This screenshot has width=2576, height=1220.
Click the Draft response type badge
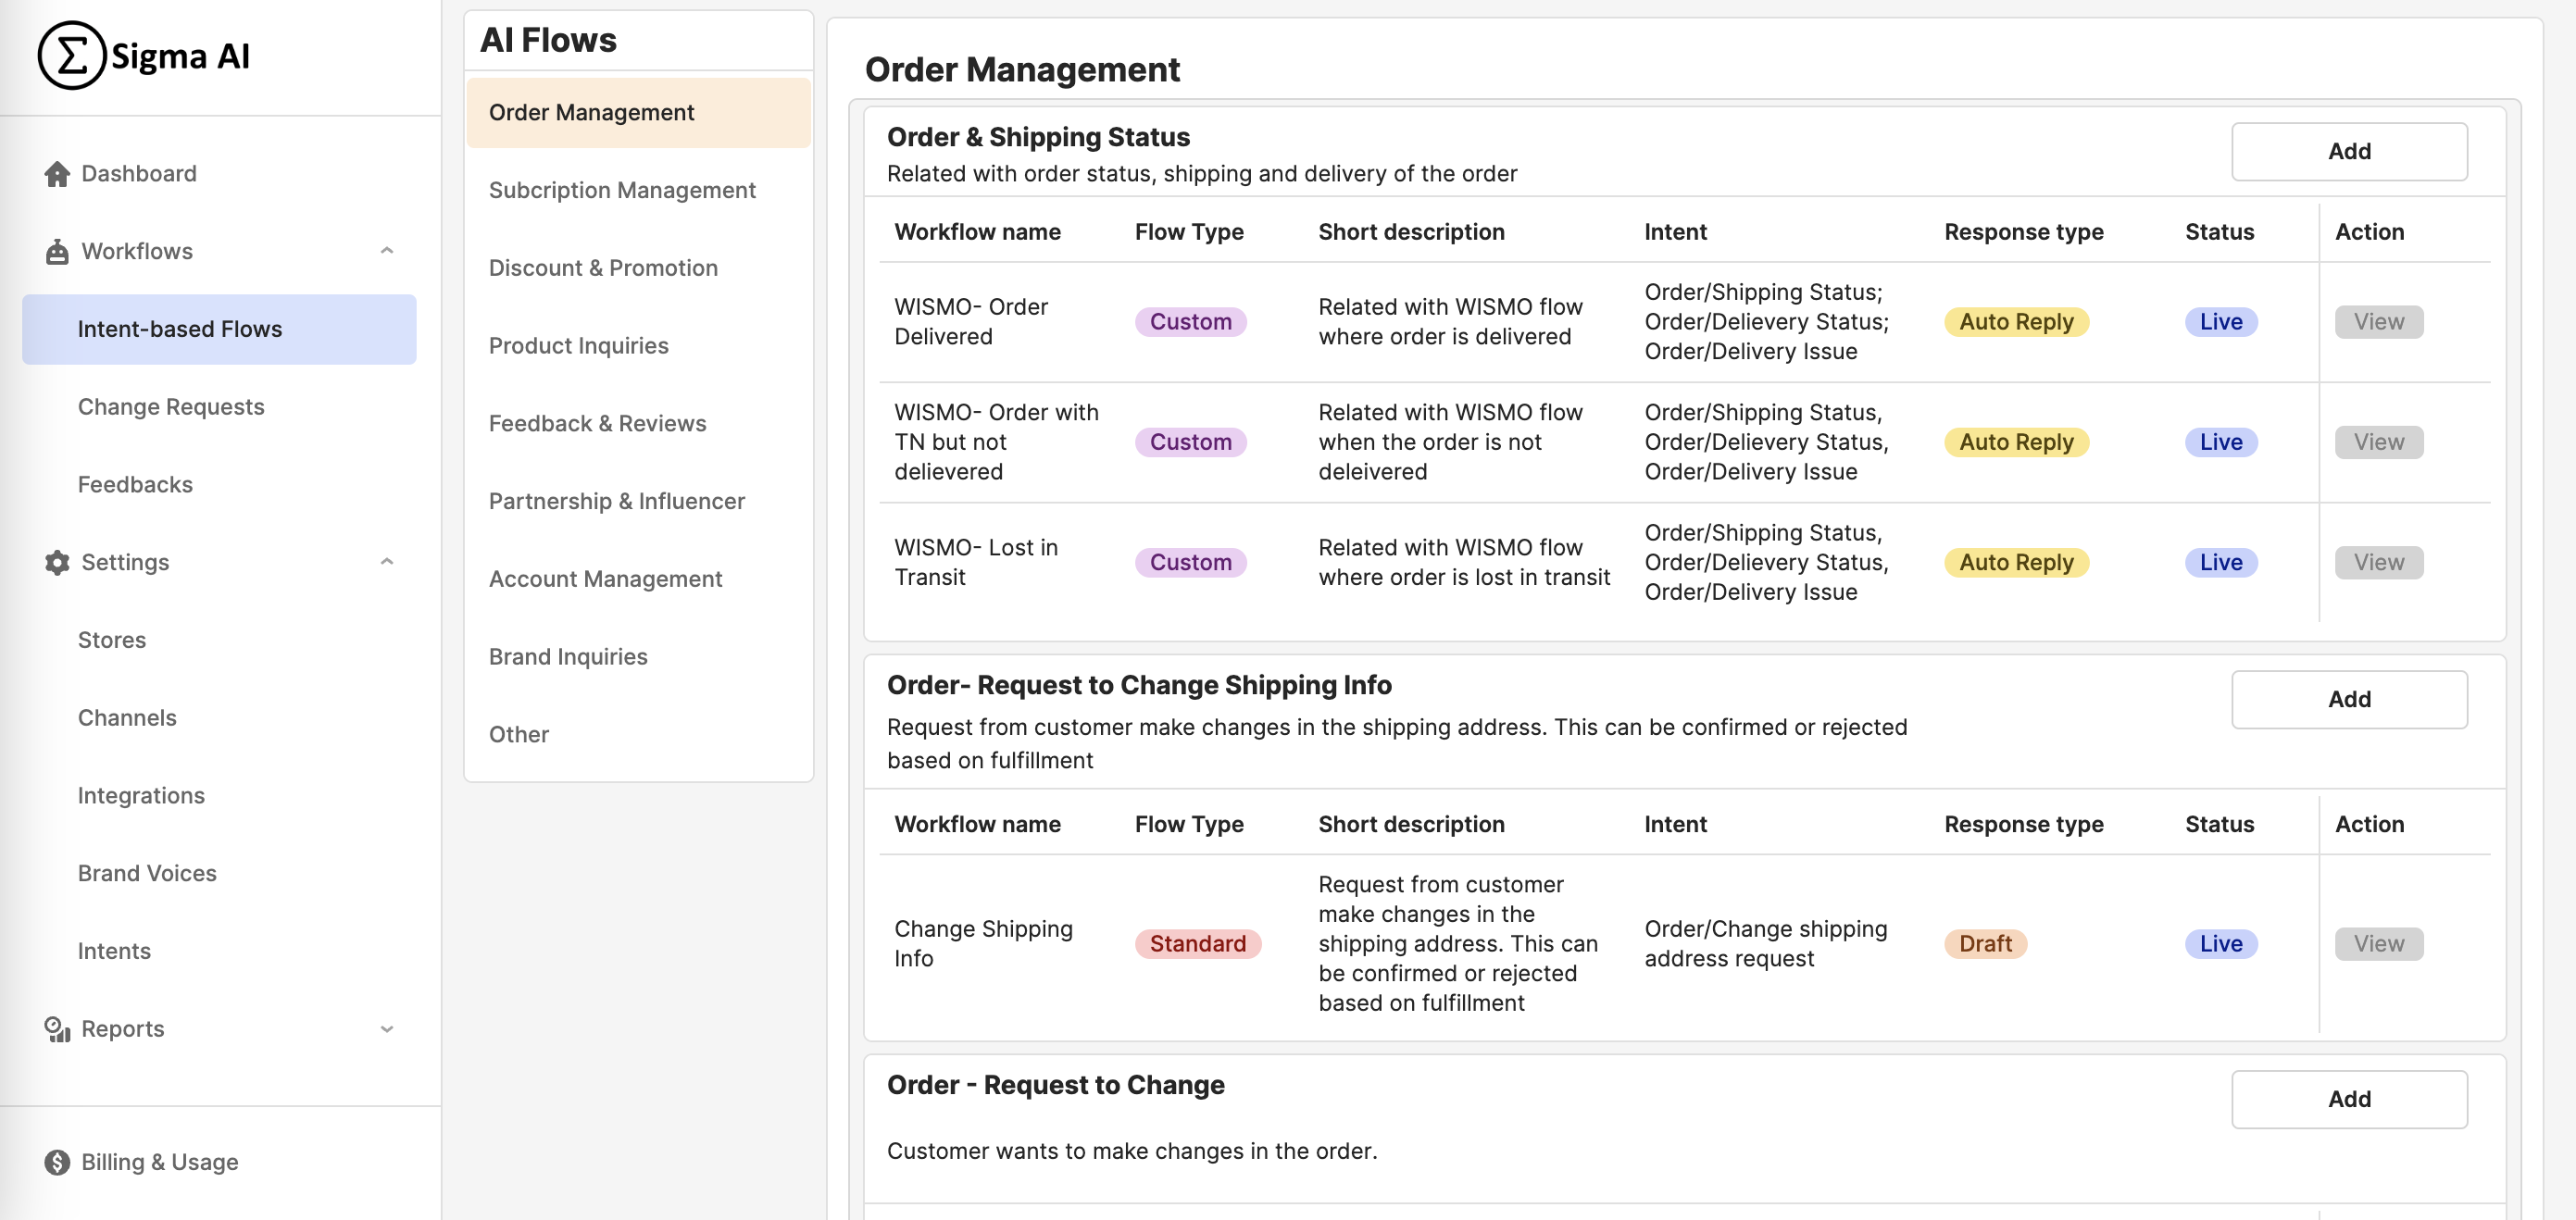click(x=1984, y=944)
